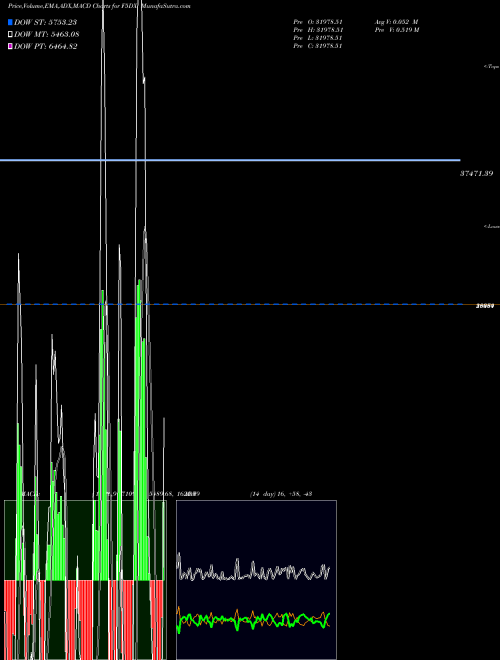
Task: Click the blue DOW ST legend swatch
Action: tap(10, 22)
